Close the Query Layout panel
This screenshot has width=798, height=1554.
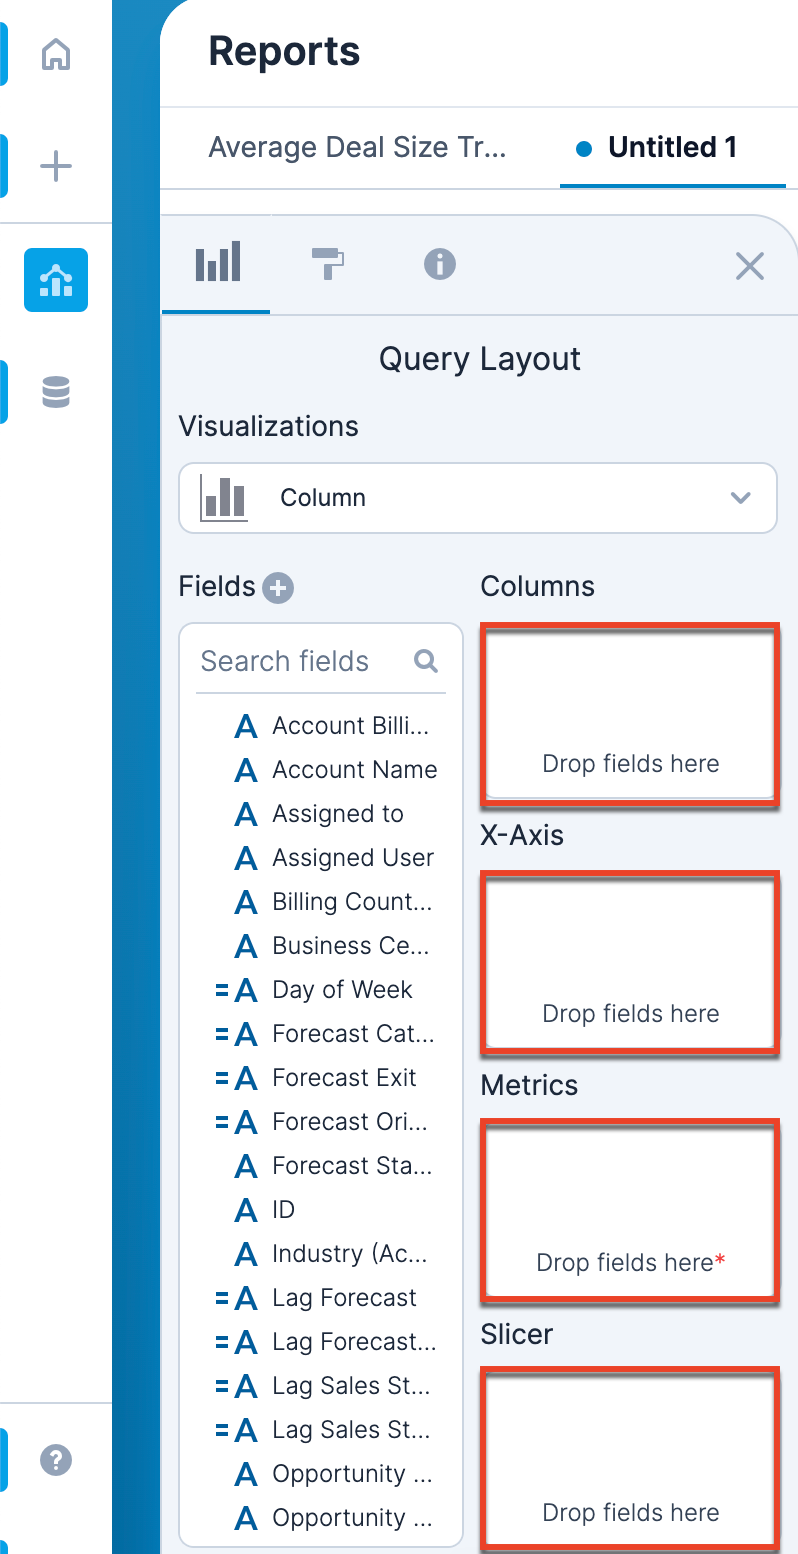click(x=750, y=266)
